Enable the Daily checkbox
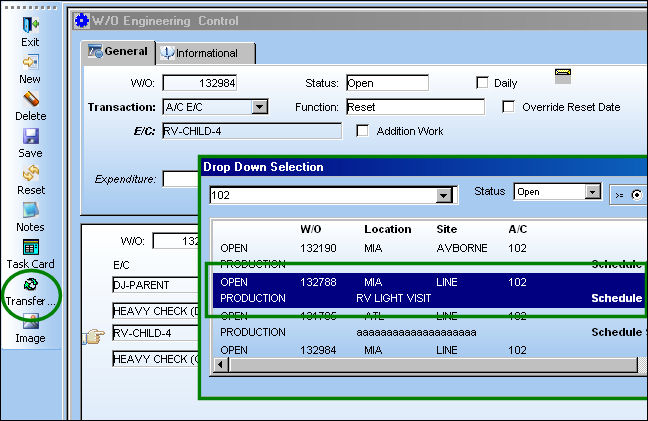The width and height of the screenshot is (648, 421). (482, 83)
